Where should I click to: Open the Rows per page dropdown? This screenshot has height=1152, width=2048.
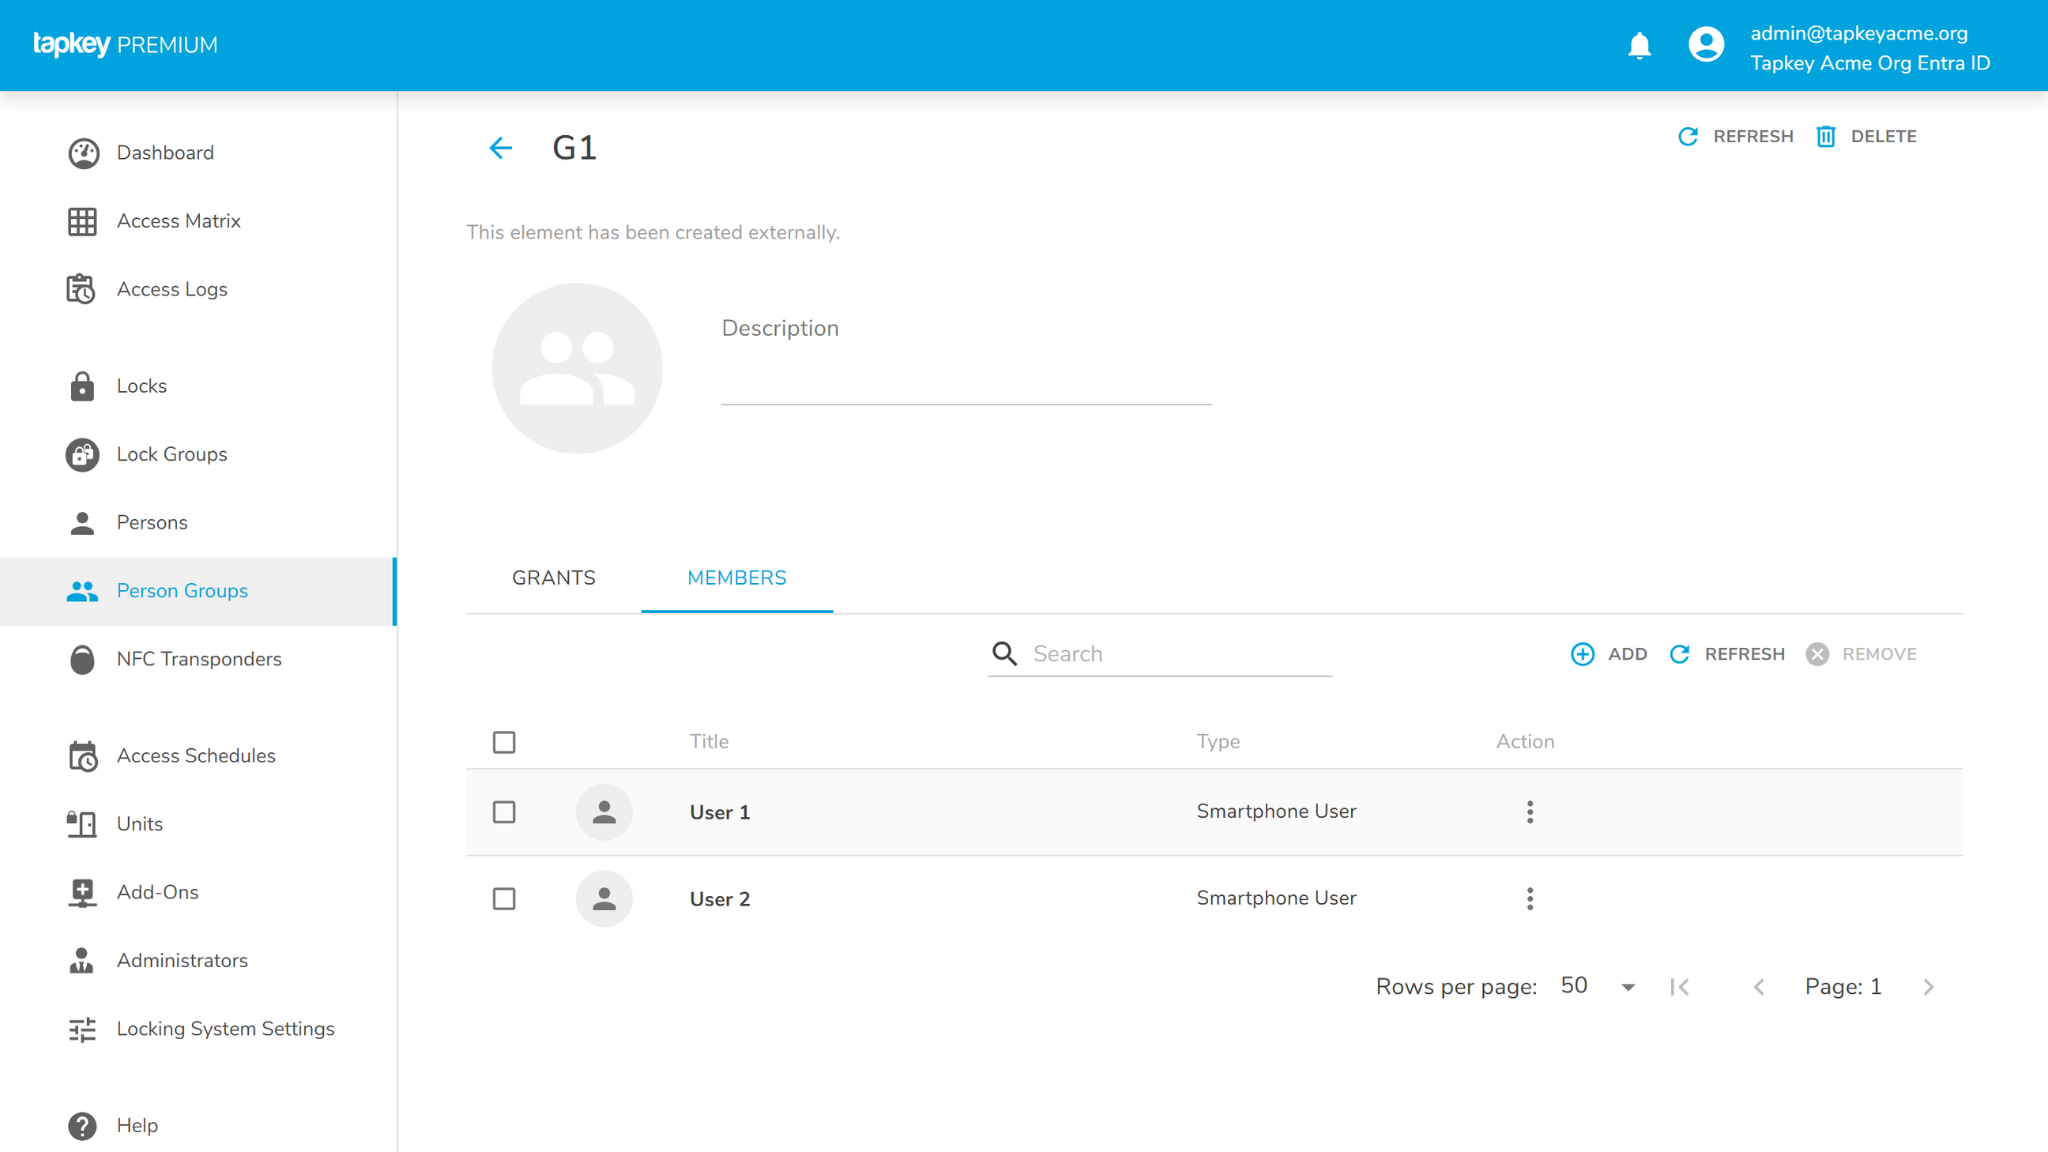tap(1598, 987)
